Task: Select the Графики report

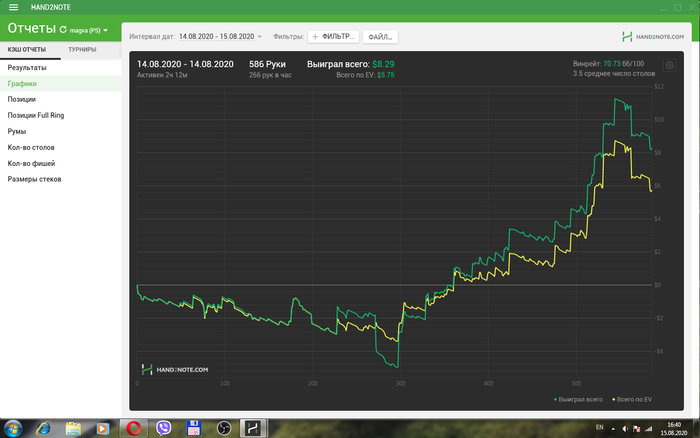Action: click(x=61, y=83)
